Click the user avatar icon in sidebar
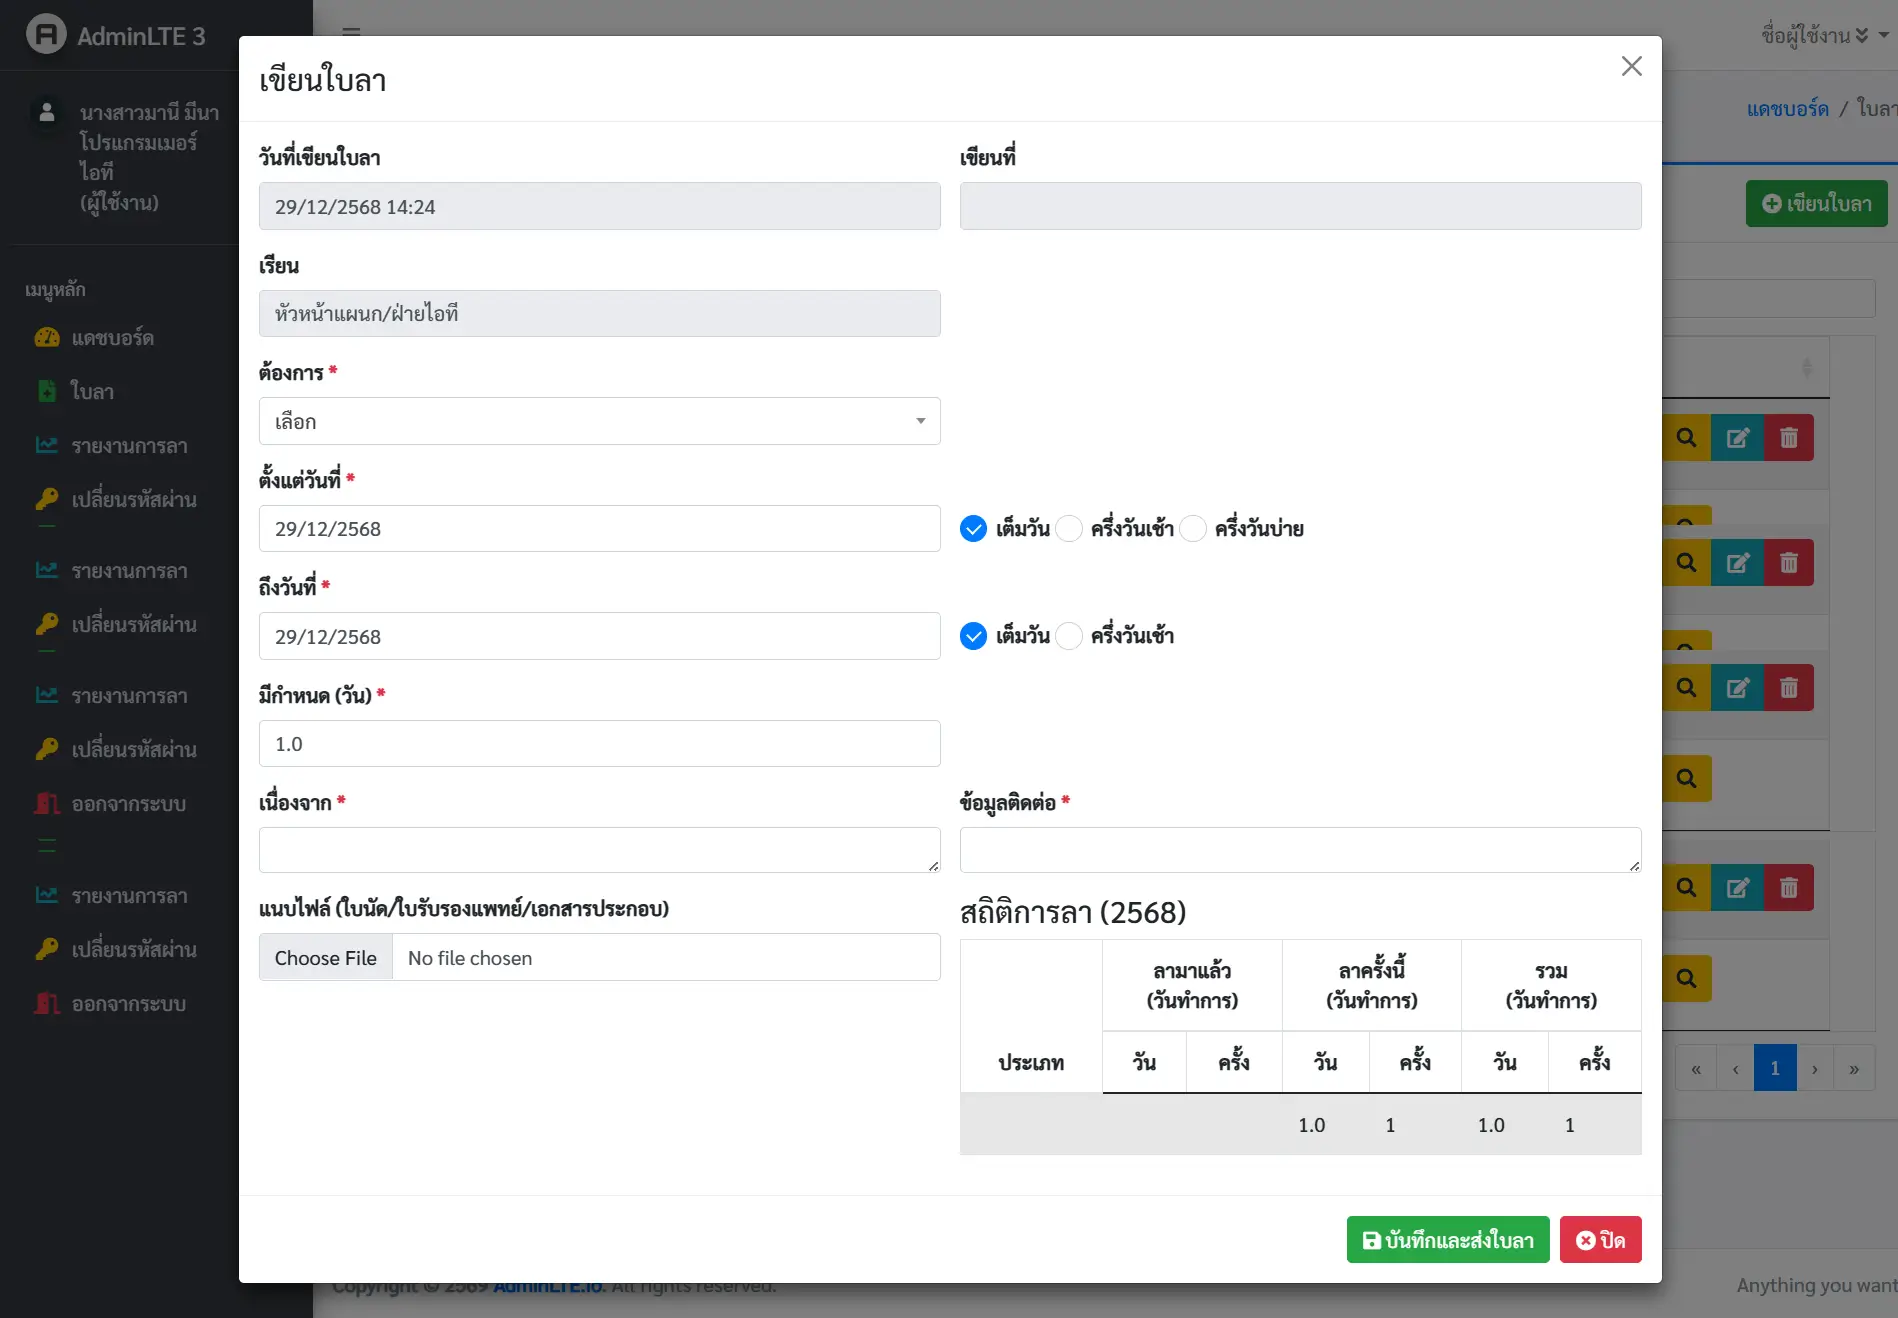Viewport: 1898px width, 1318px height. [x=47, y=113]
